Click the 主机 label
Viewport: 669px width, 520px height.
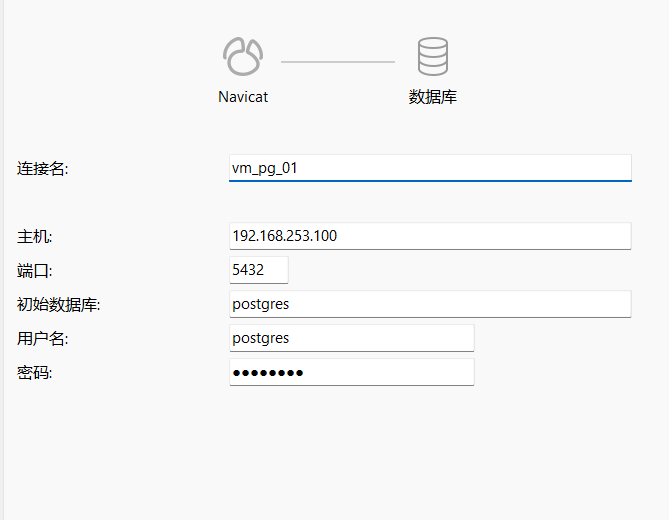click(x=35, y=236)
